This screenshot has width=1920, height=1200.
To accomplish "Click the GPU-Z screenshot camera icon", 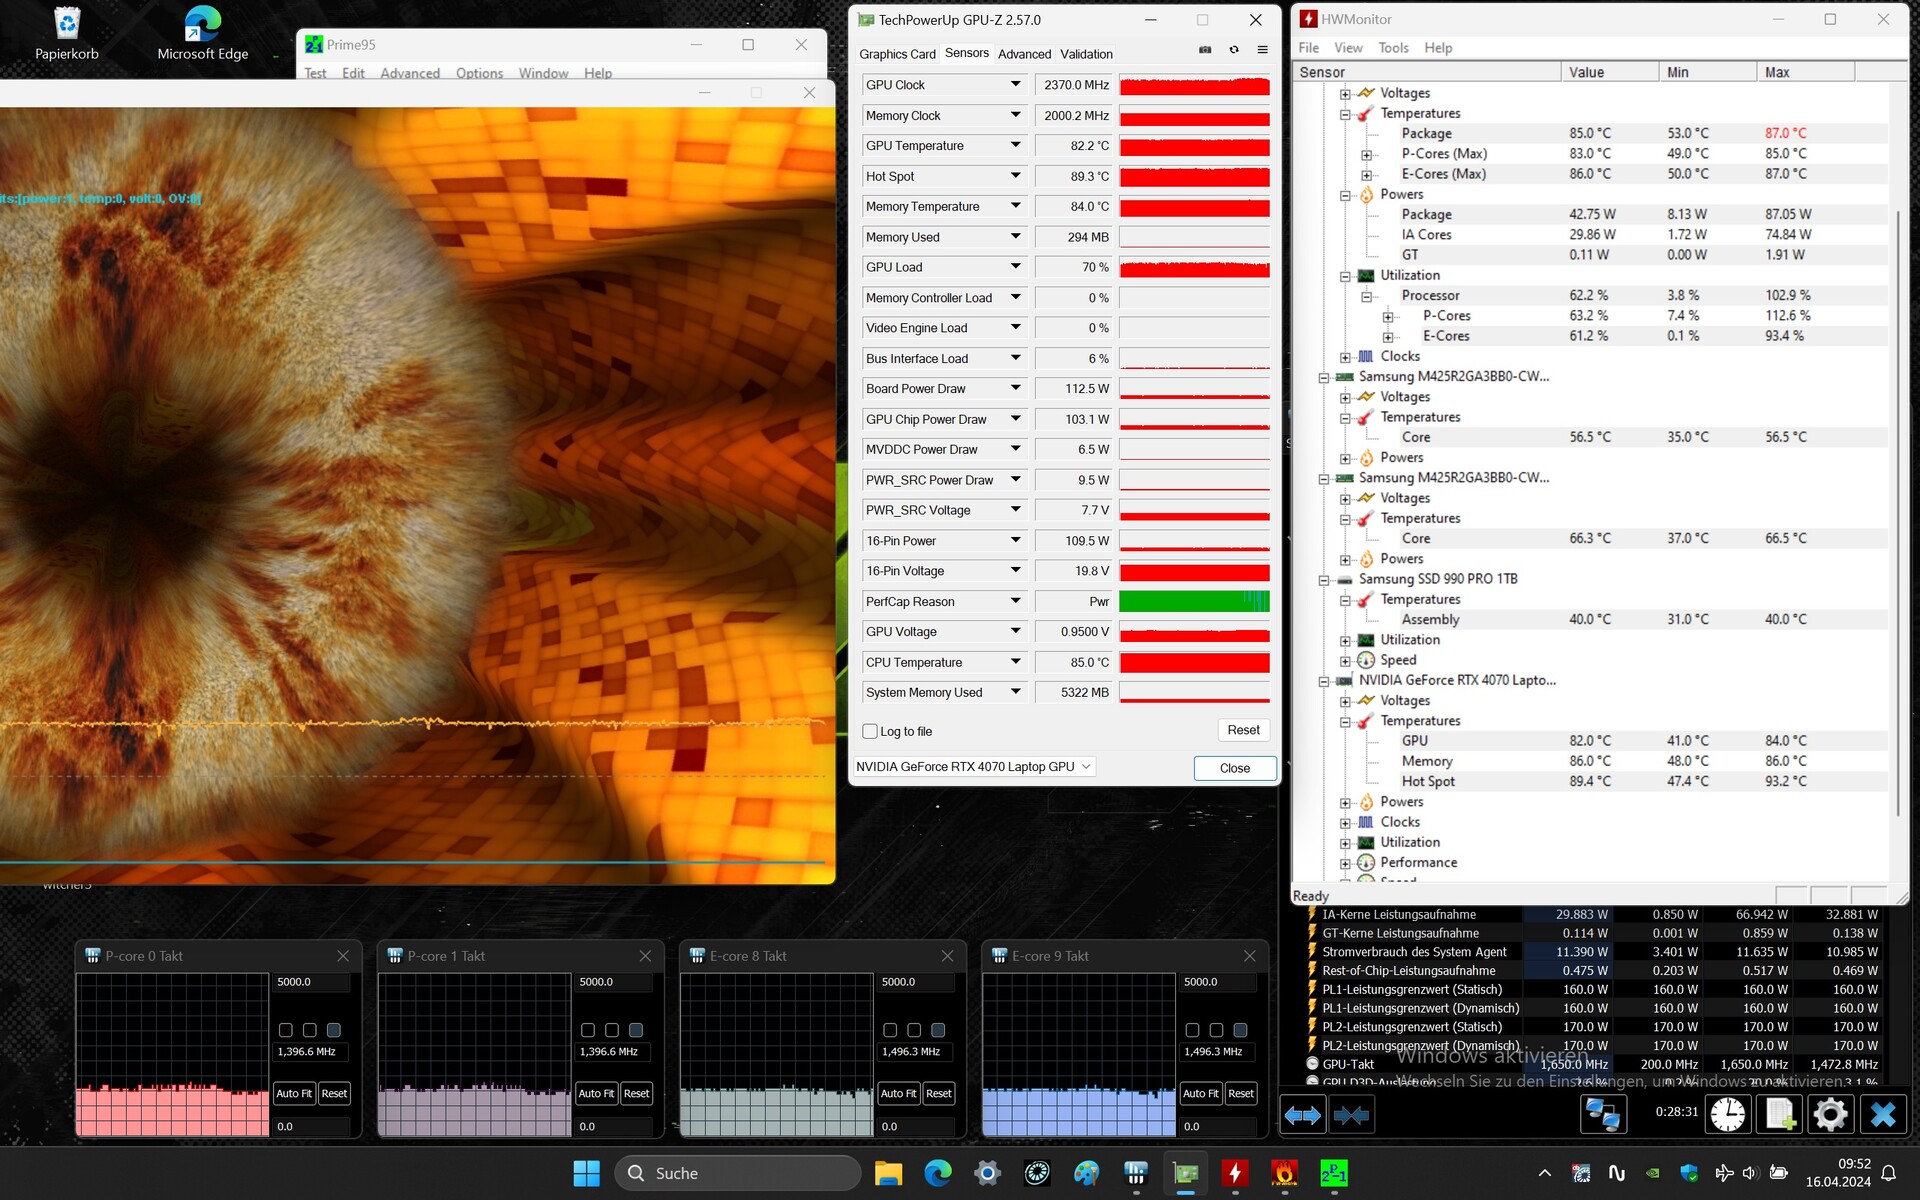I will pos(1205,50).
